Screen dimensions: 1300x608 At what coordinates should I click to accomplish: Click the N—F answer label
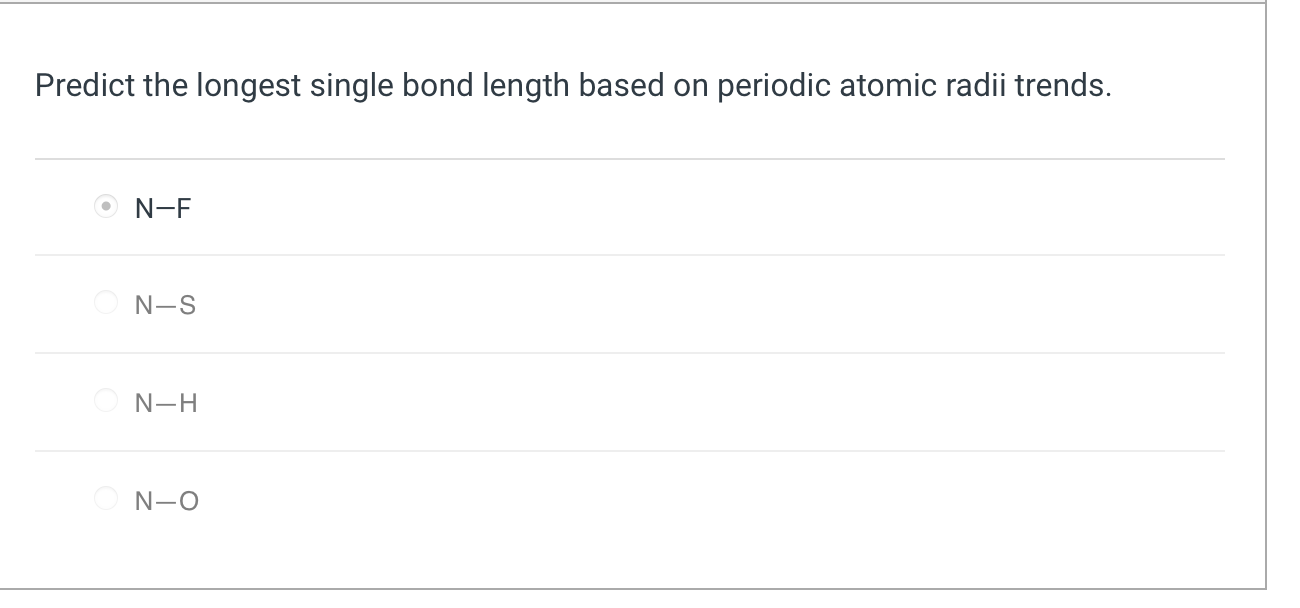pyautogui.click(x=163, y=208)
